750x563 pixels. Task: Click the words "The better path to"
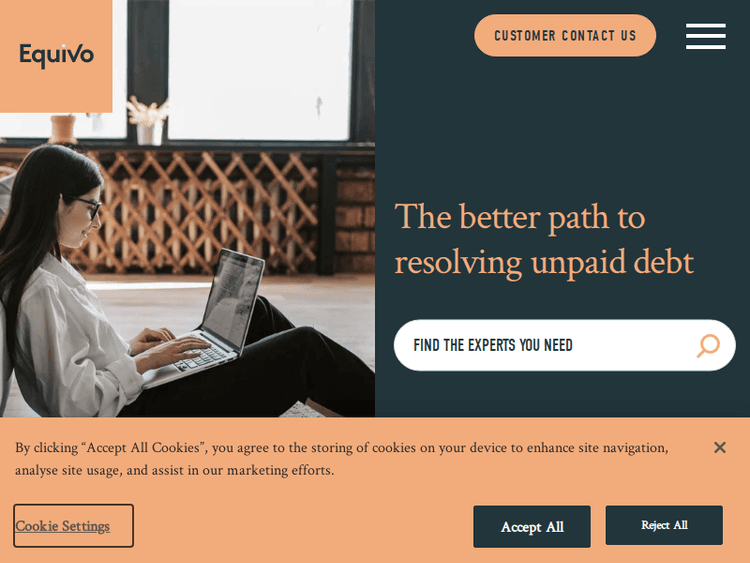520,218
